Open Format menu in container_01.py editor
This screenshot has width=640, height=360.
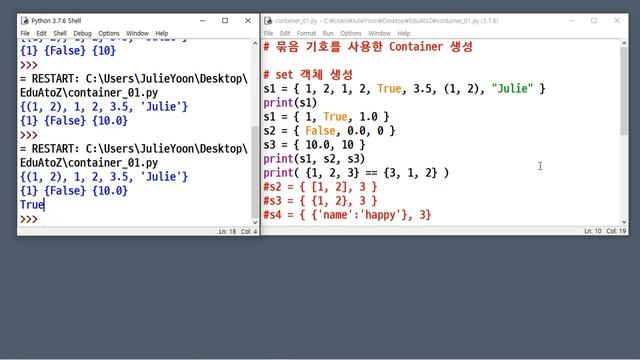tap(306, 33)
